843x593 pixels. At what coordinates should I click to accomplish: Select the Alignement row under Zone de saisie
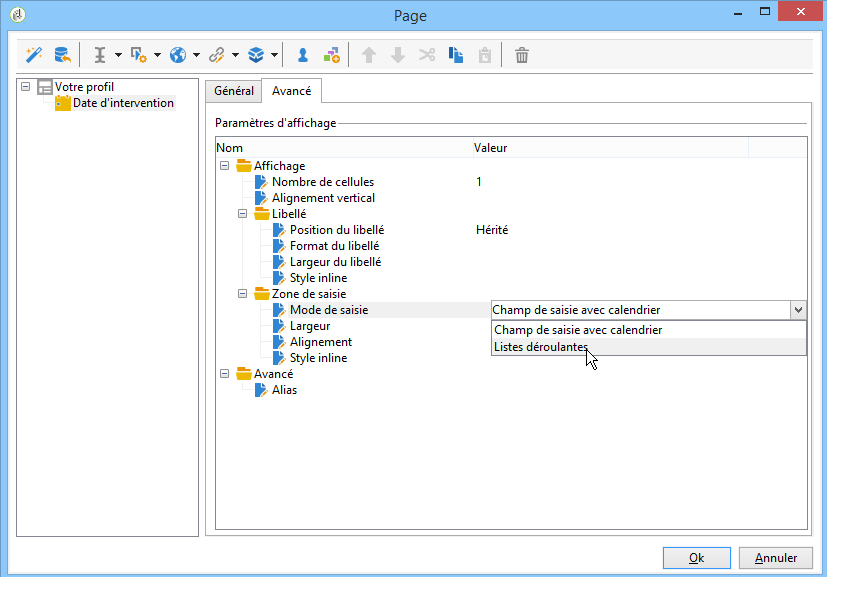click(320, 342)
